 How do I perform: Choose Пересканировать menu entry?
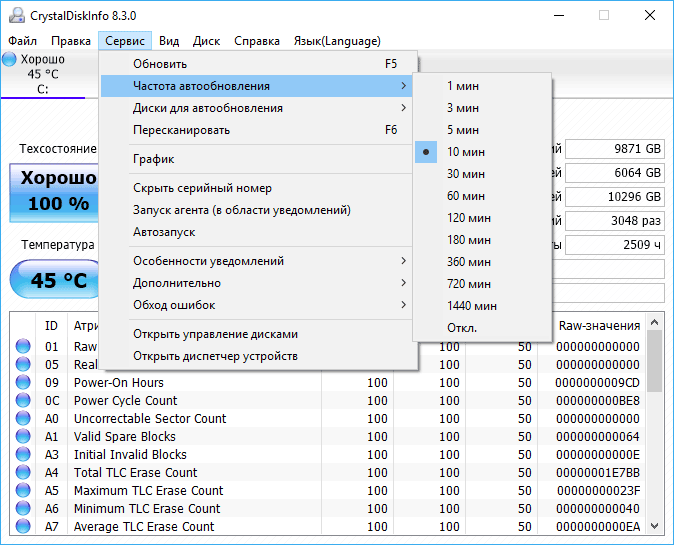coord(258,130)
